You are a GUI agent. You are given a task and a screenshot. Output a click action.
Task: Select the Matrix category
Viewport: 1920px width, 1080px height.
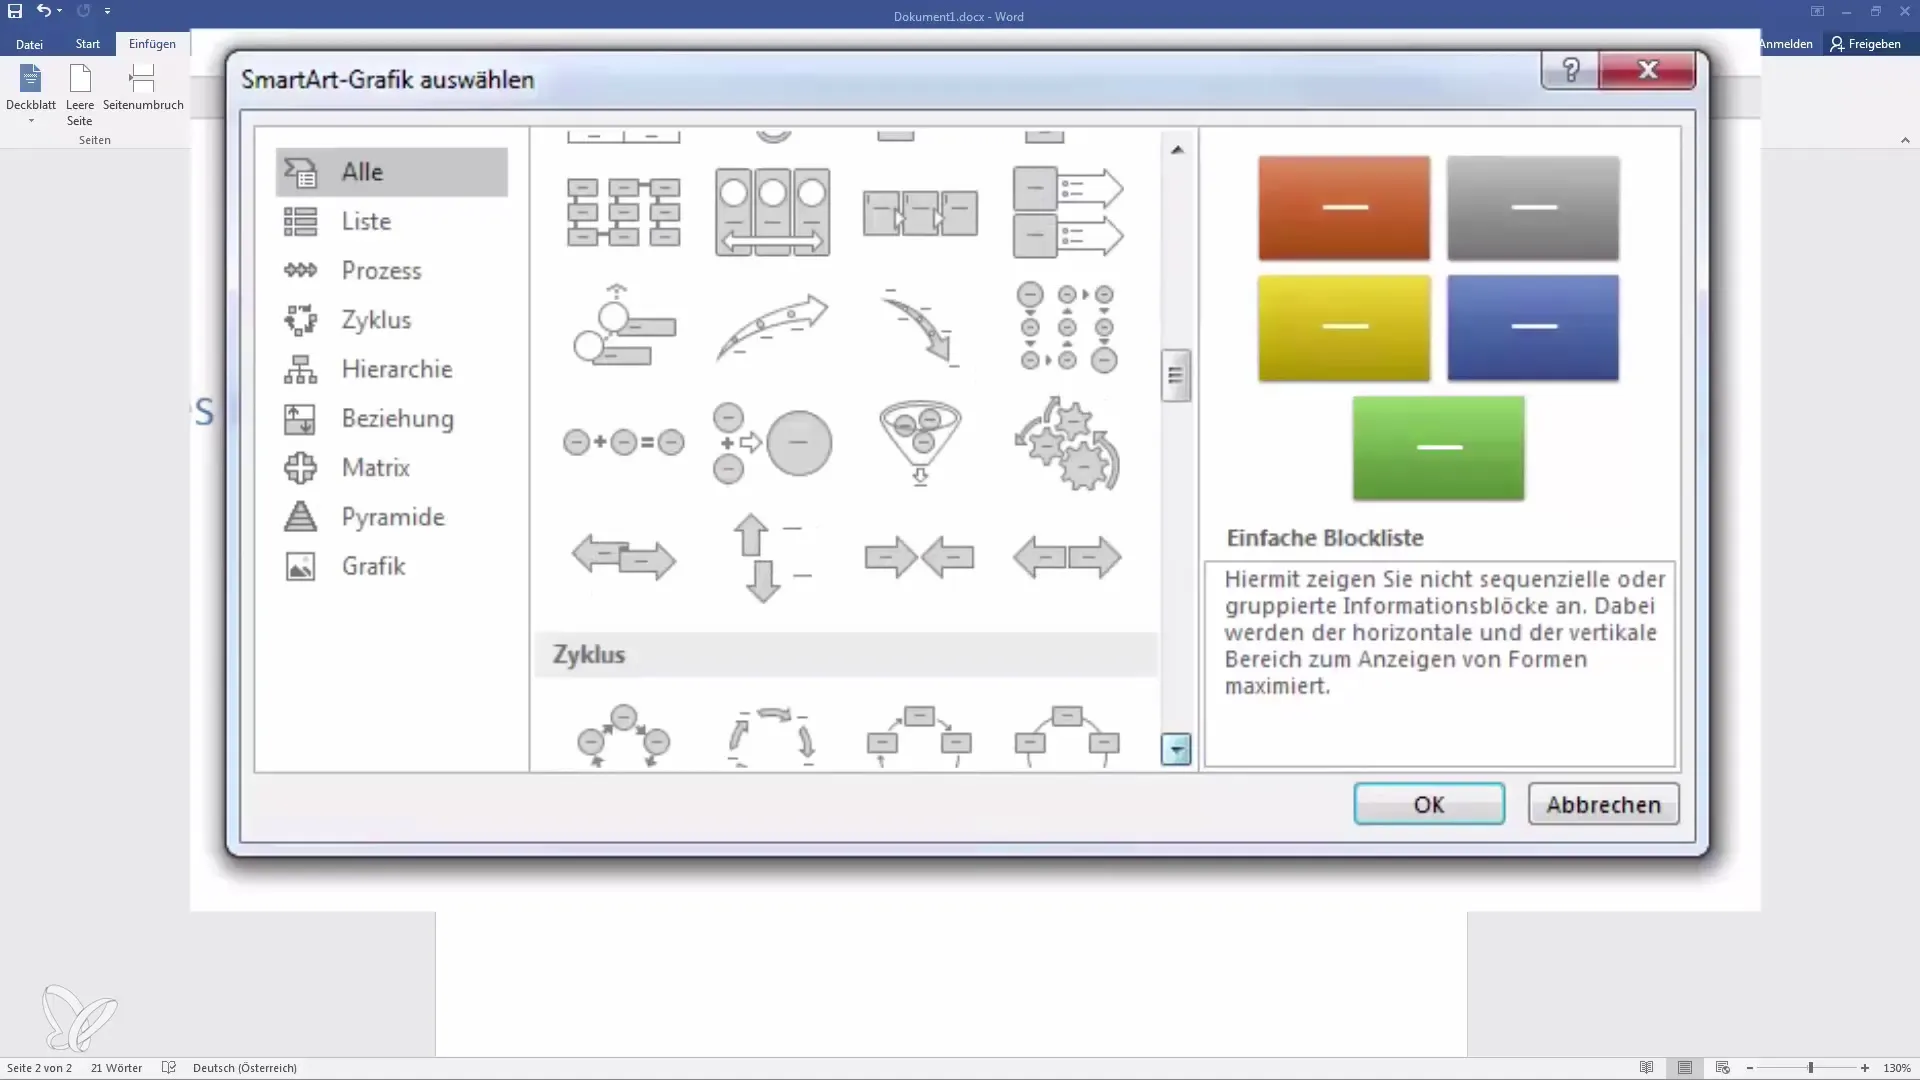[x=392, y=467]
